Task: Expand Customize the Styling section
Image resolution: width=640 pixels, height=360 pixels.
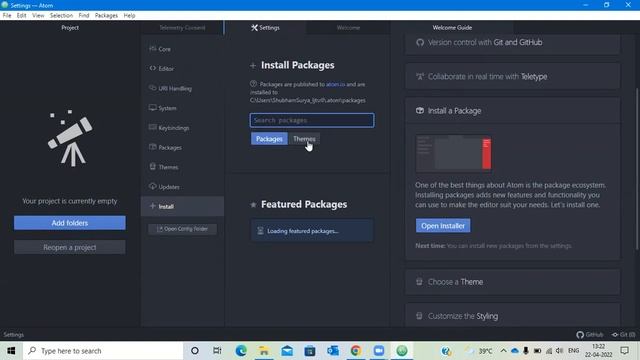Action: pos(513,316)
